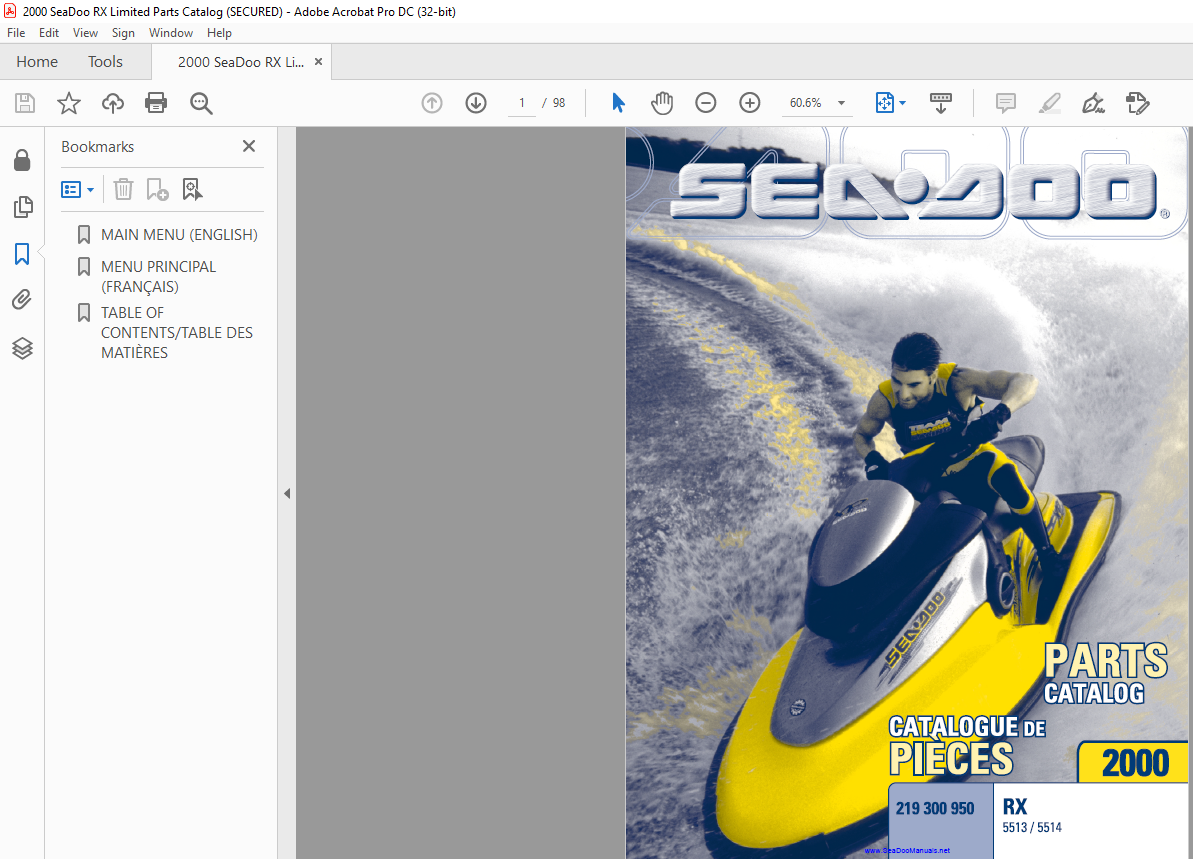Image resolution: width=1193 pixels, height=859 pixels.
Task: Click the upload to cloud icon
Action: click(x=113, y=103)
